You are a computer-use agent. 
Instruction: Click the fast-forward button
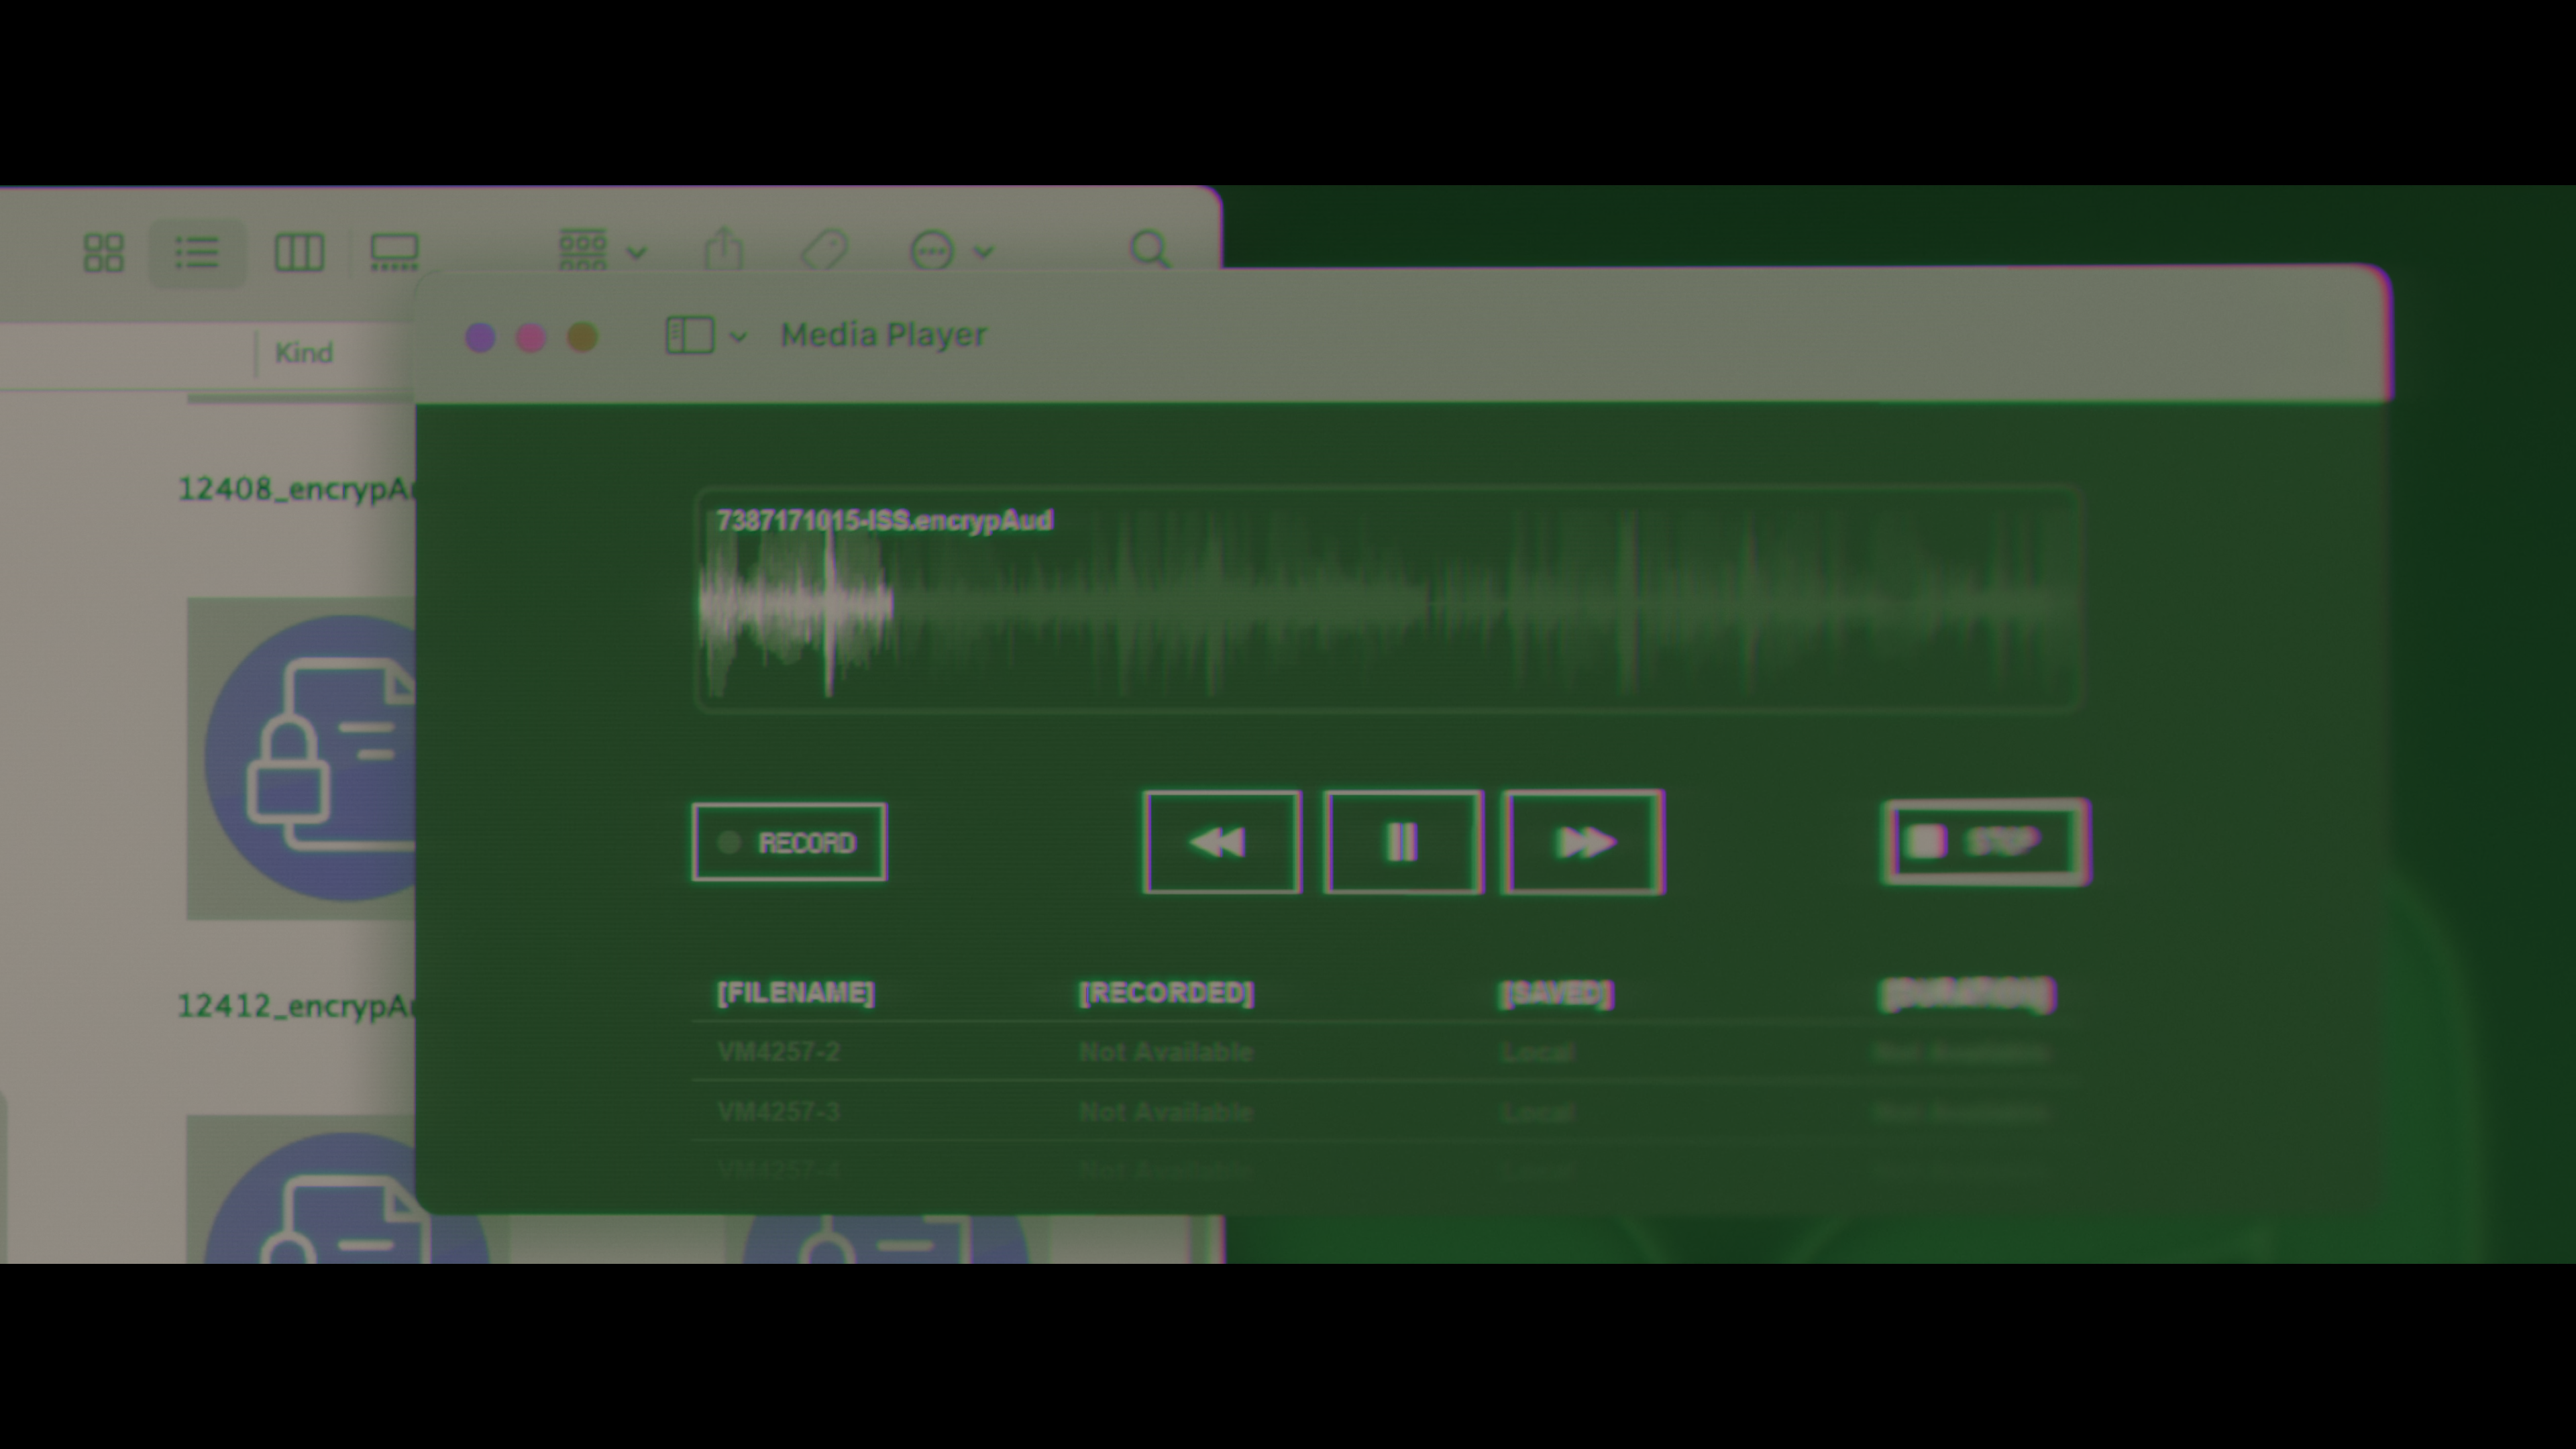1584,842
